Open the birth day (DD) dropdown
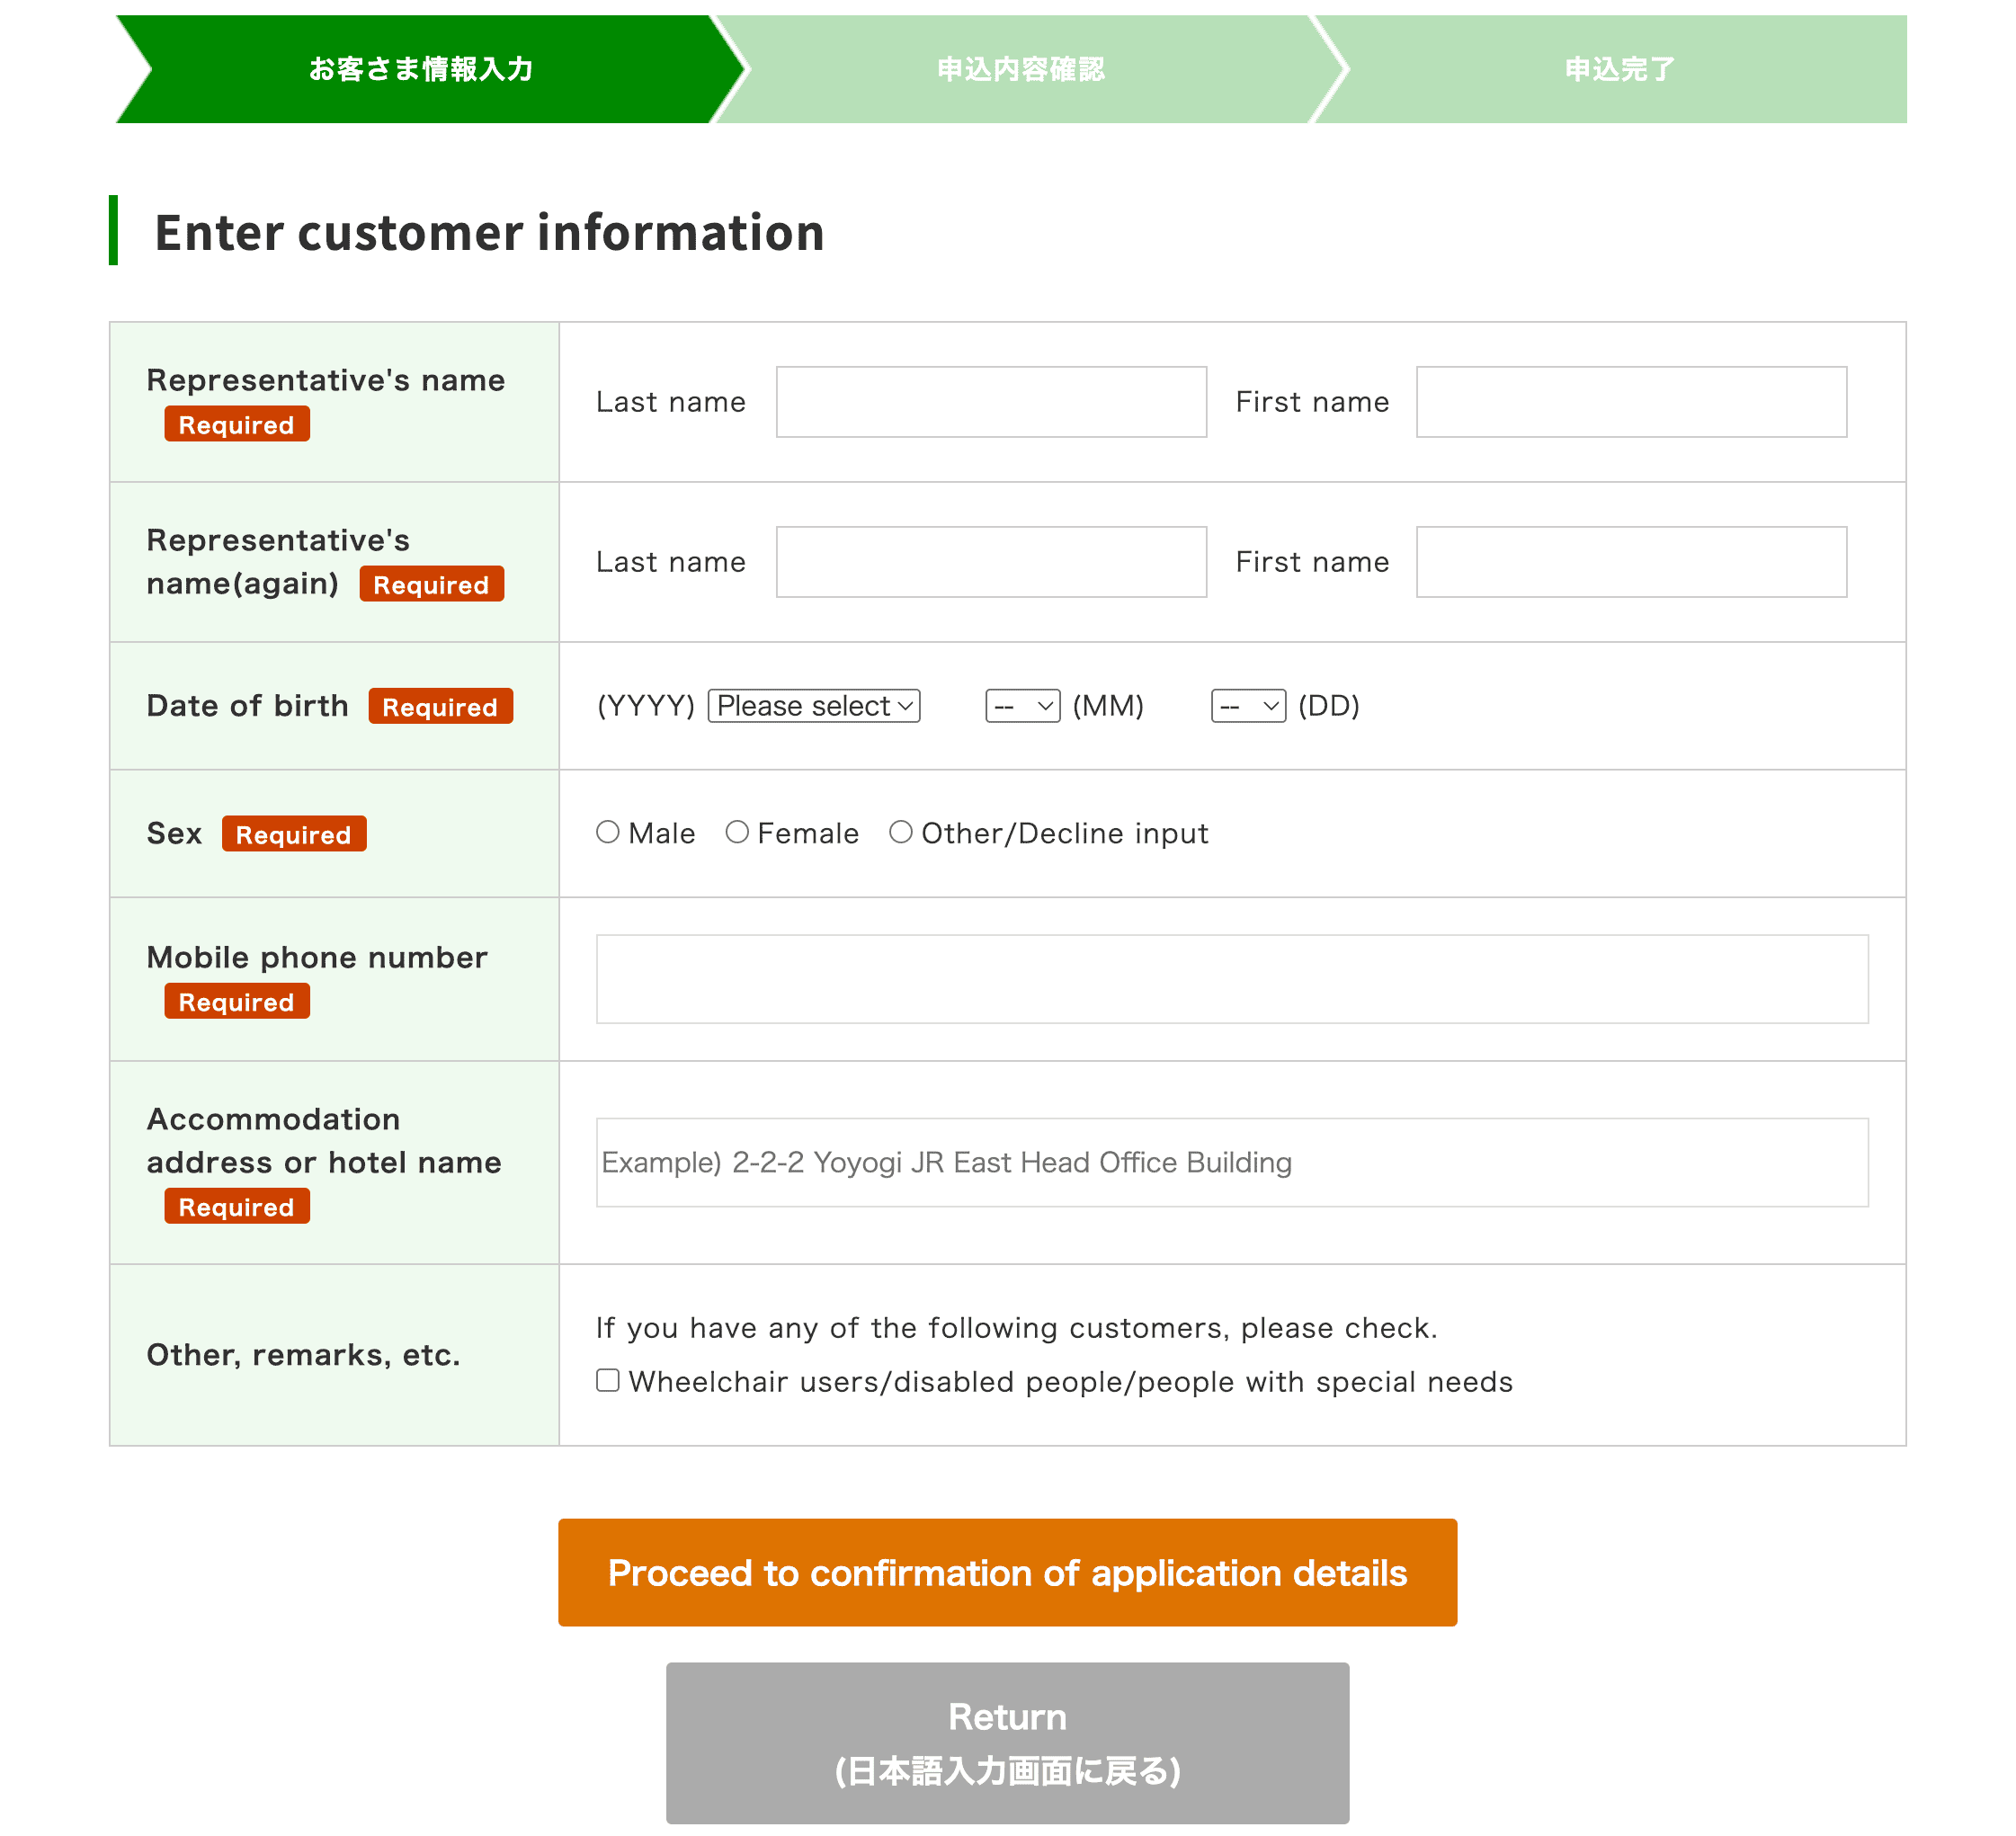The width and height of the screenshot is (2016, 1836). 1248,706
